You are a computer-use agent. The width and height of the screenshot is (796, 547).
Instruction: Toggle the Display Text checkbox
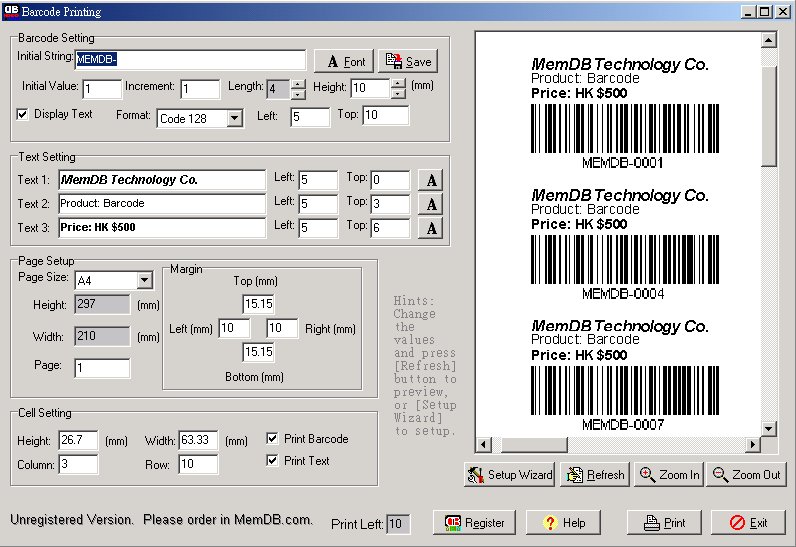pyautogui.click(x=22, y=114)
